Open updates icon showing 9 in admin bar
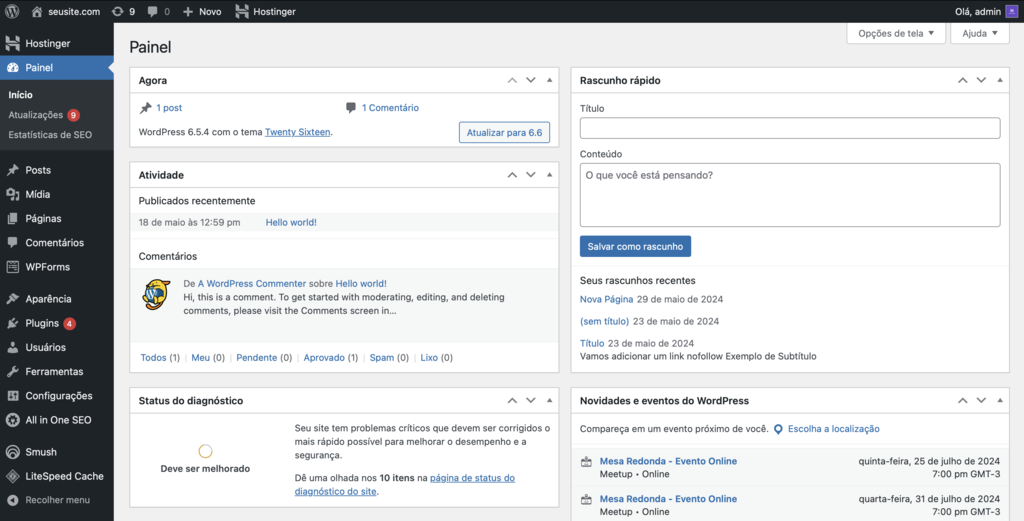Viewport: 1024px width, 521px height. pyautogui.click(x=118, y=12)
